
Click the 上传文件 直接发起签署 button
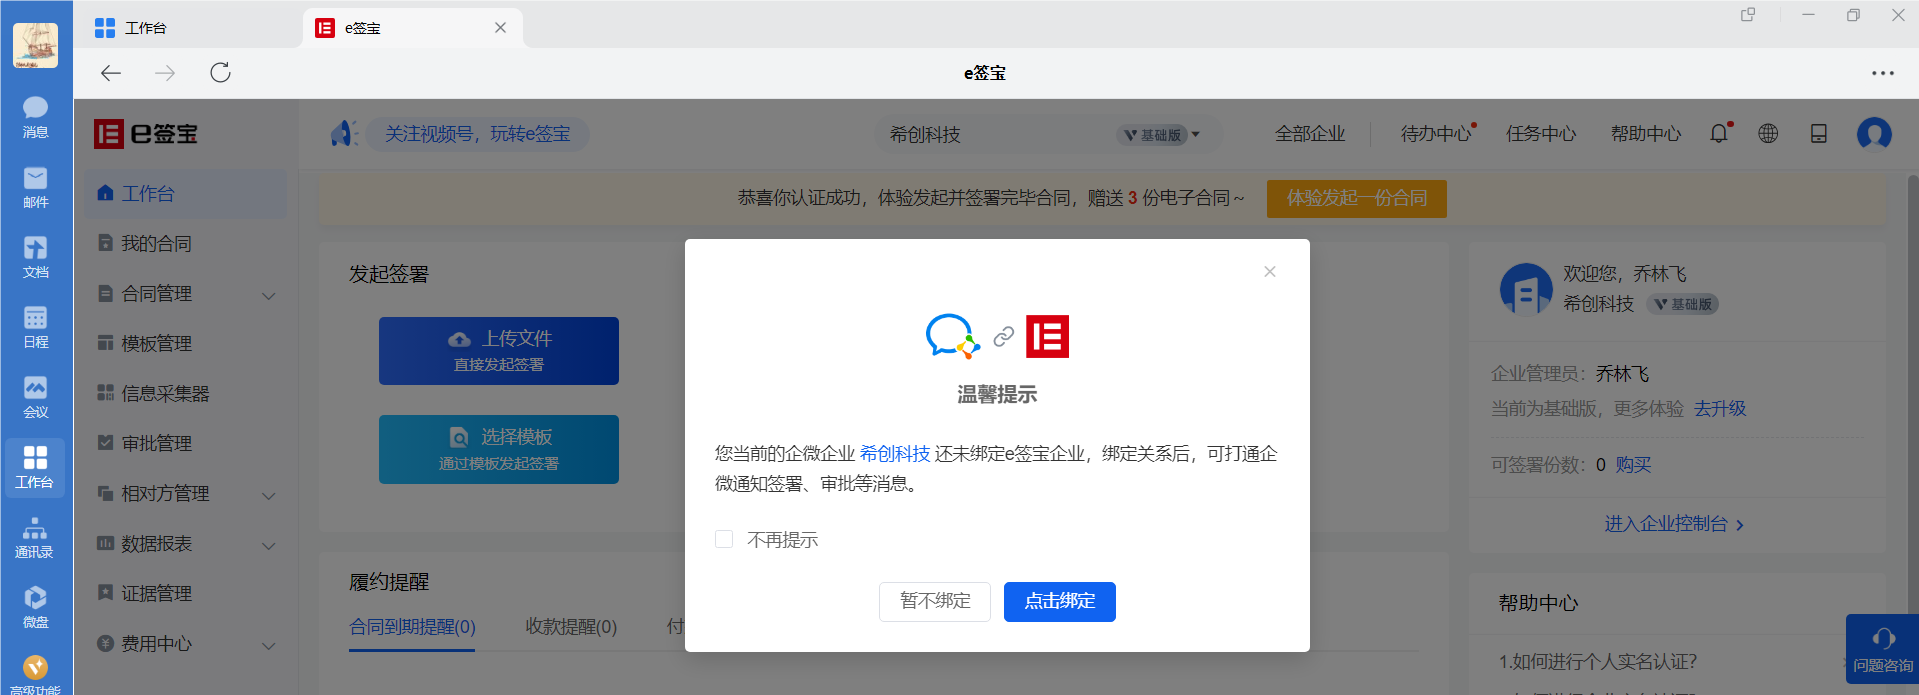coord(499,351)
